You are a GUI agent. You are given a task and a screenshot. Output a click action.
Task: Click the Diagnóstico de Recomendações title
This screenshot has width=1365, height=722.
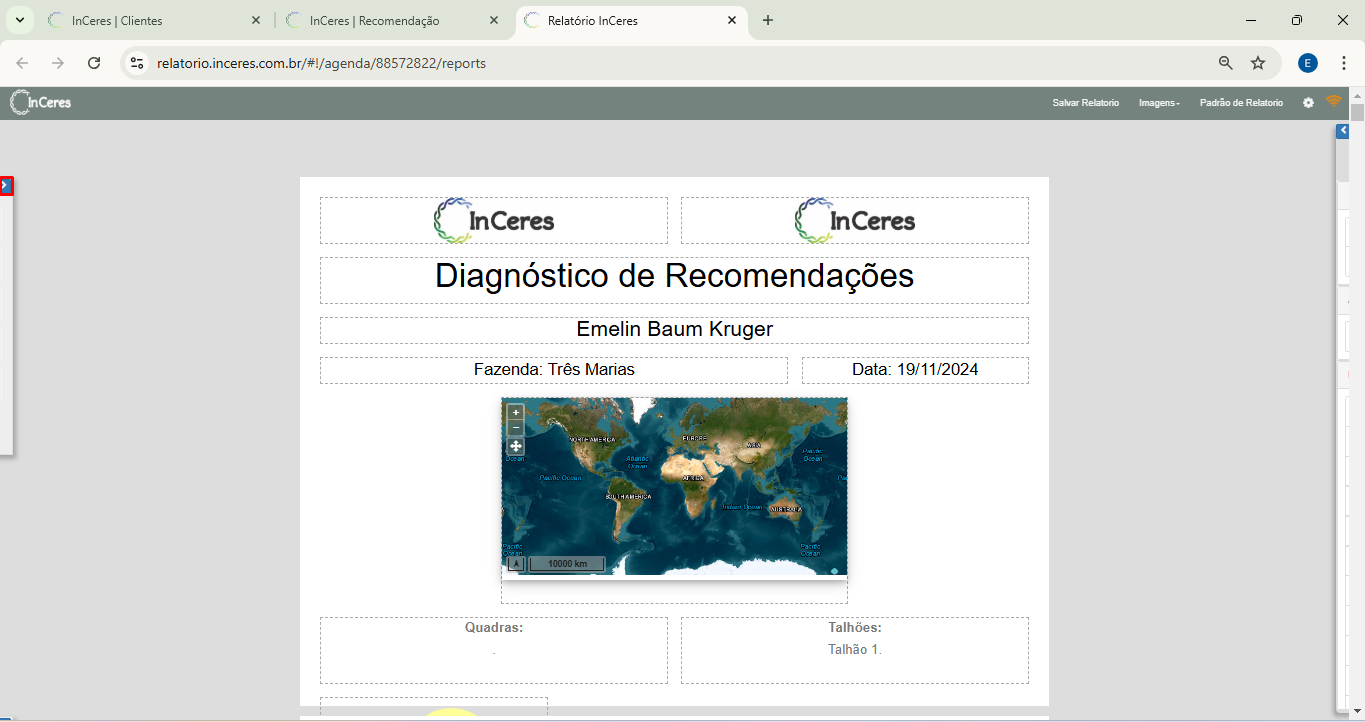point(674,276)
